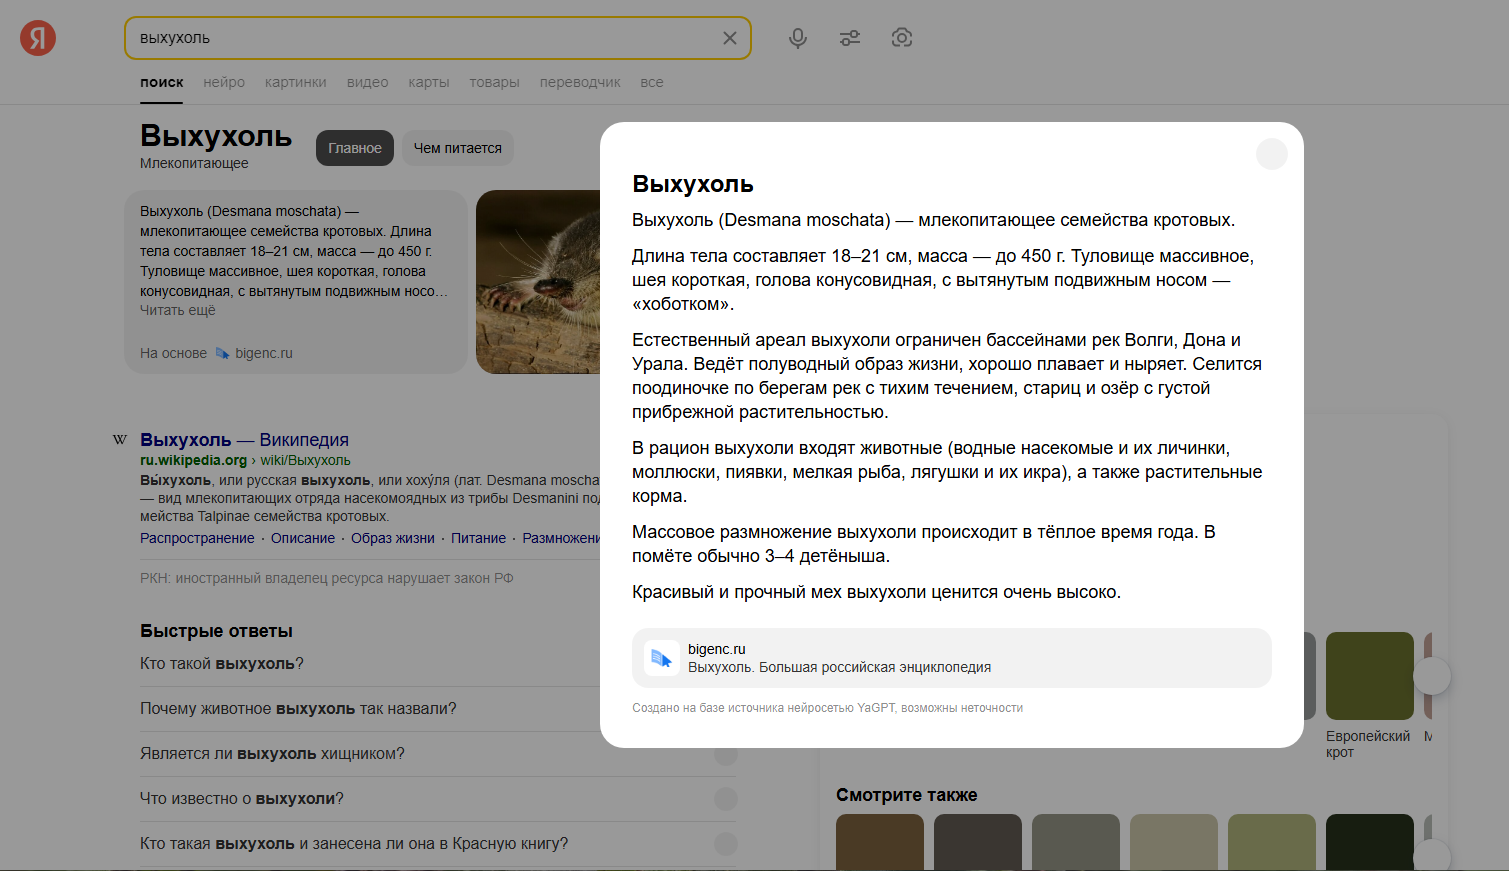This screenshot has height=871, width=1509.
Task: Open the карты tab
Action: [x=429, y=82]
